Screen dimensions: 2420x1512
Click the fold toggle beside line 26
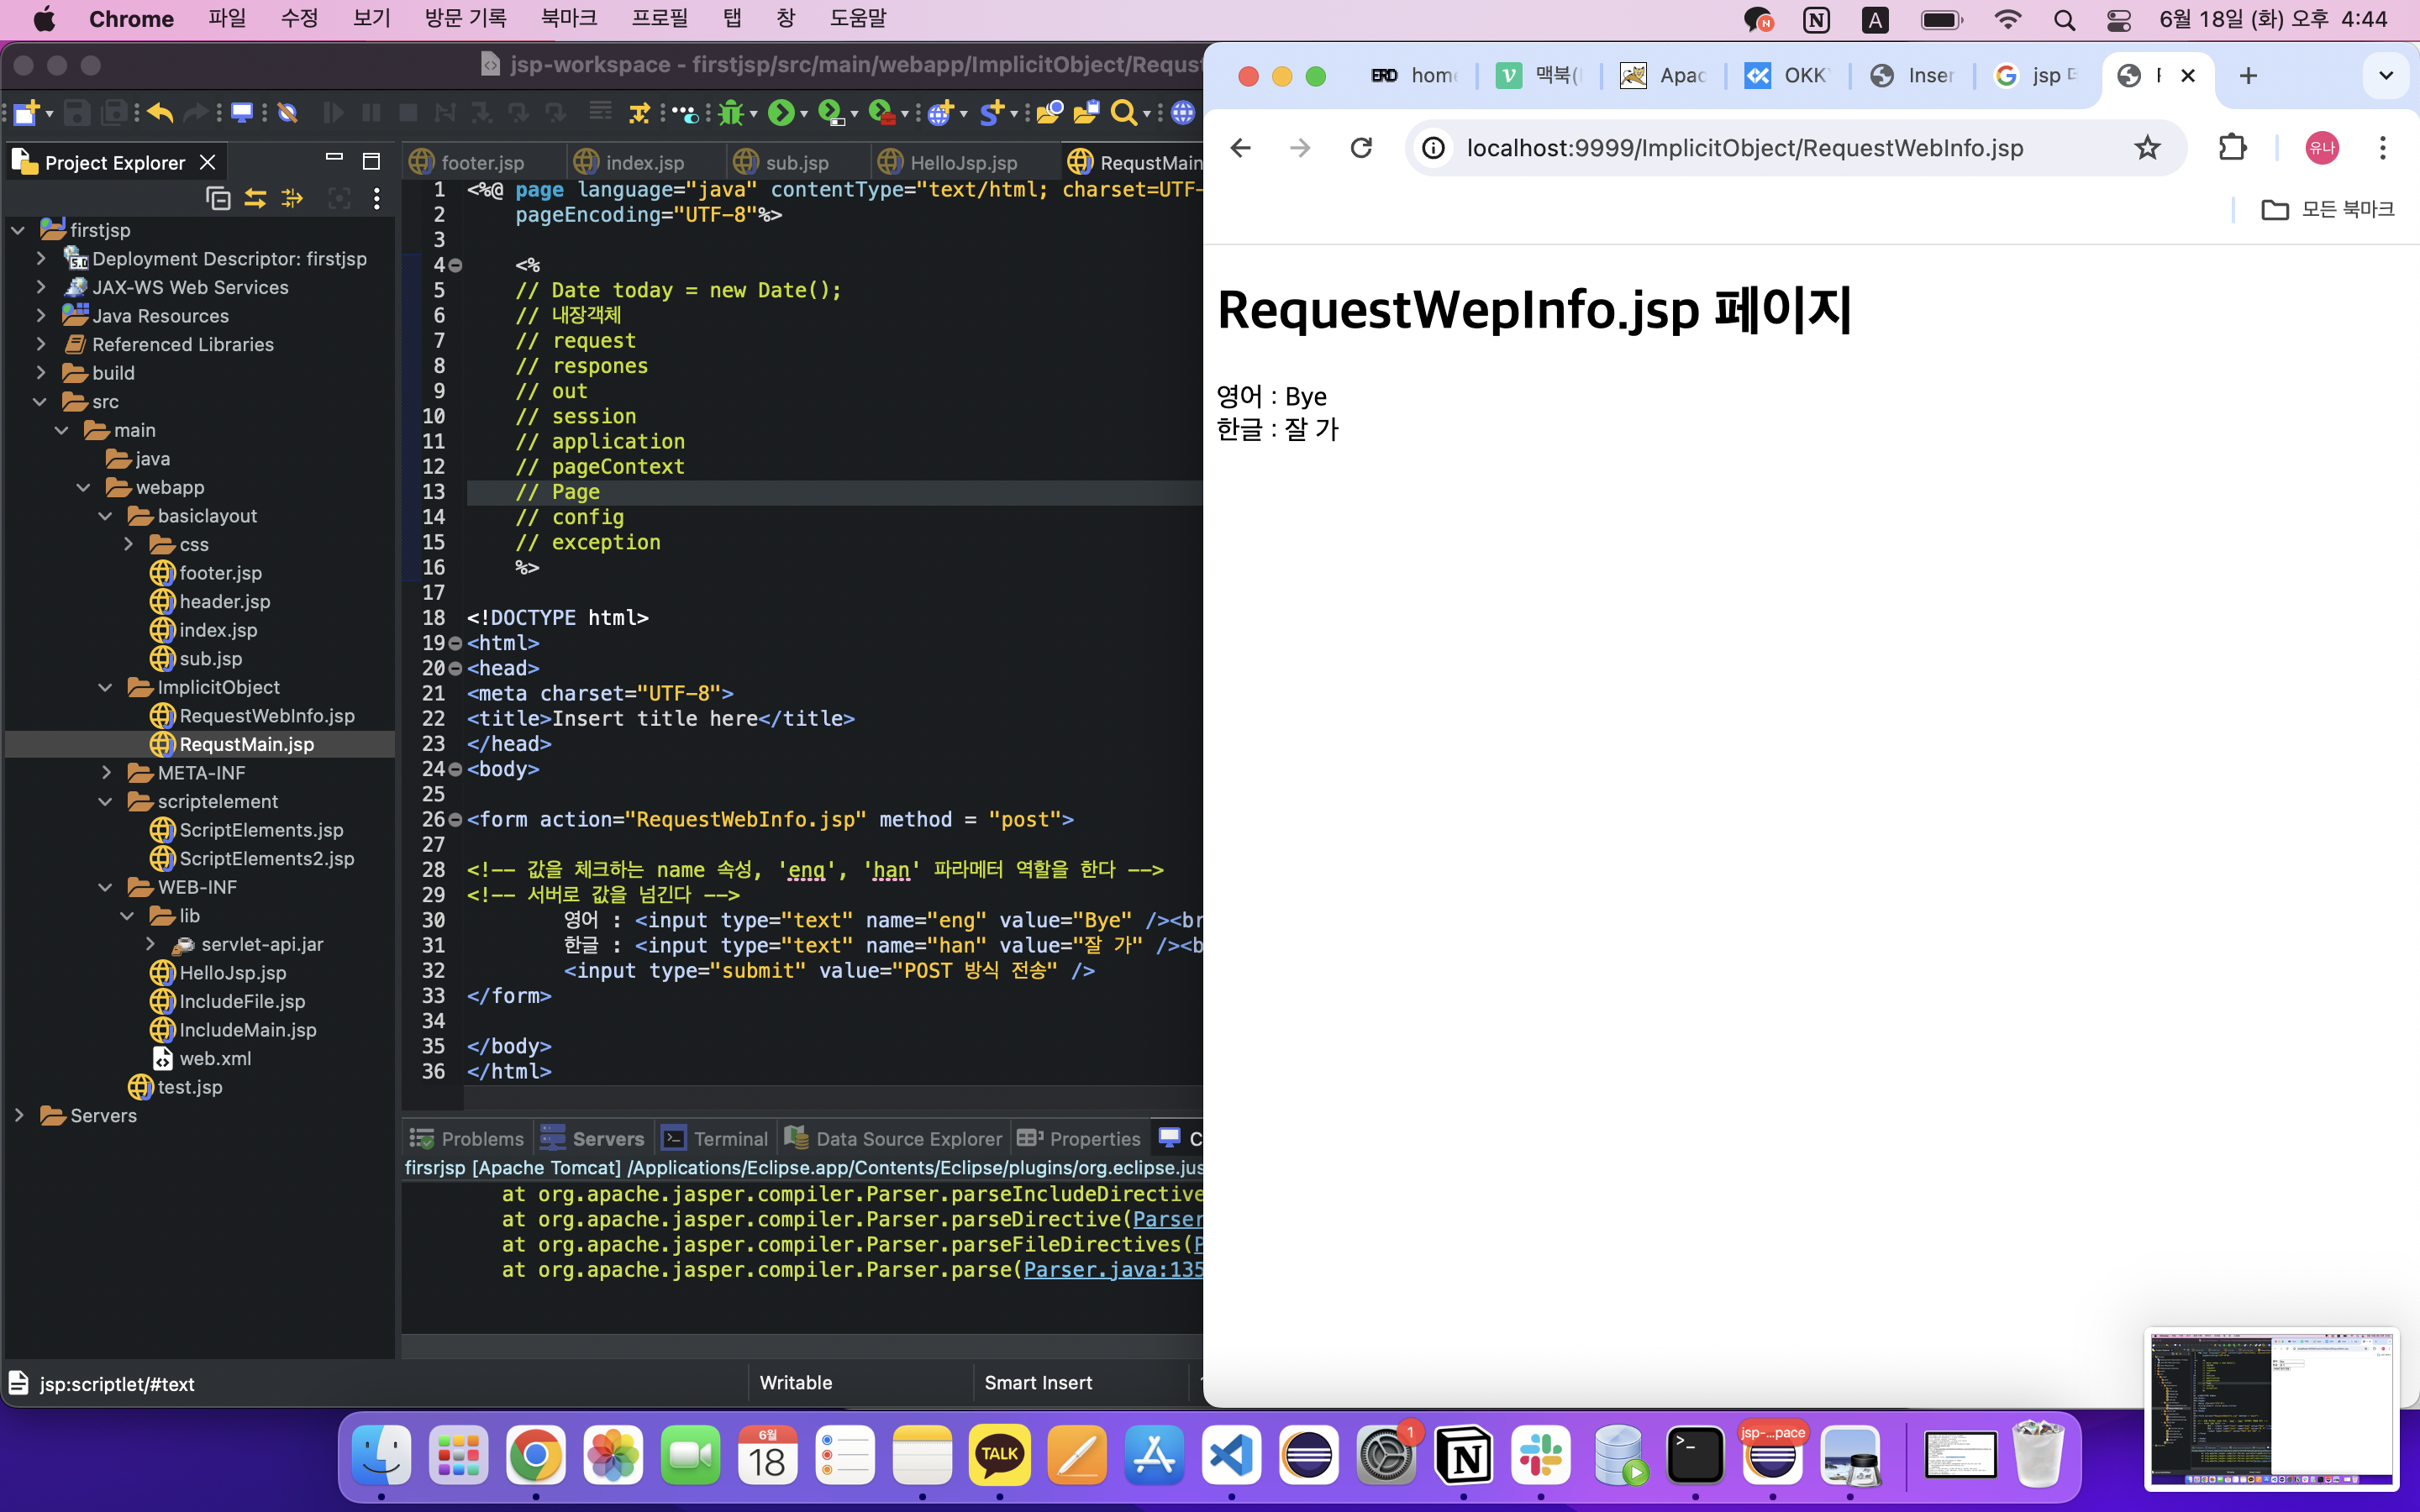456,819
